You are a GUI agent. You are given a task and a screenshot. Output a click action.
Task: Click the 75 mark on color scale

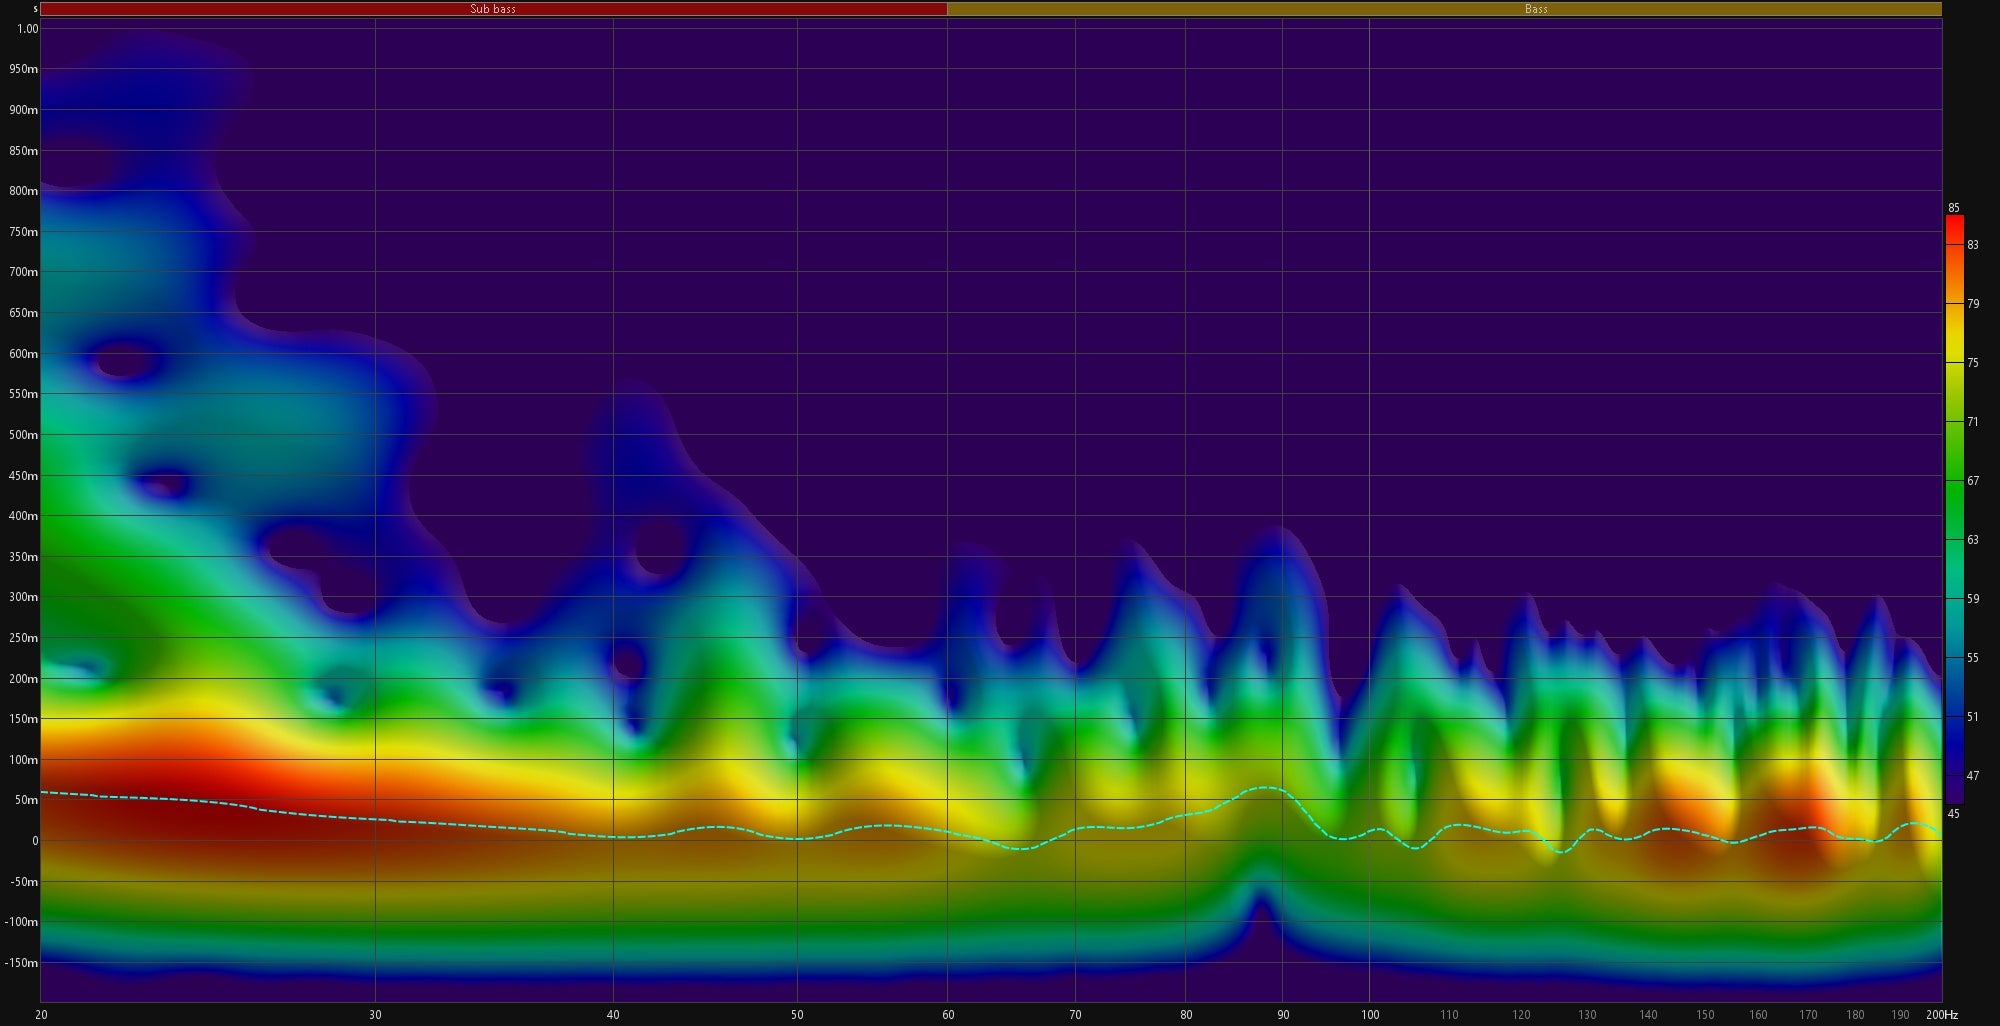(x=1972, y=363)
